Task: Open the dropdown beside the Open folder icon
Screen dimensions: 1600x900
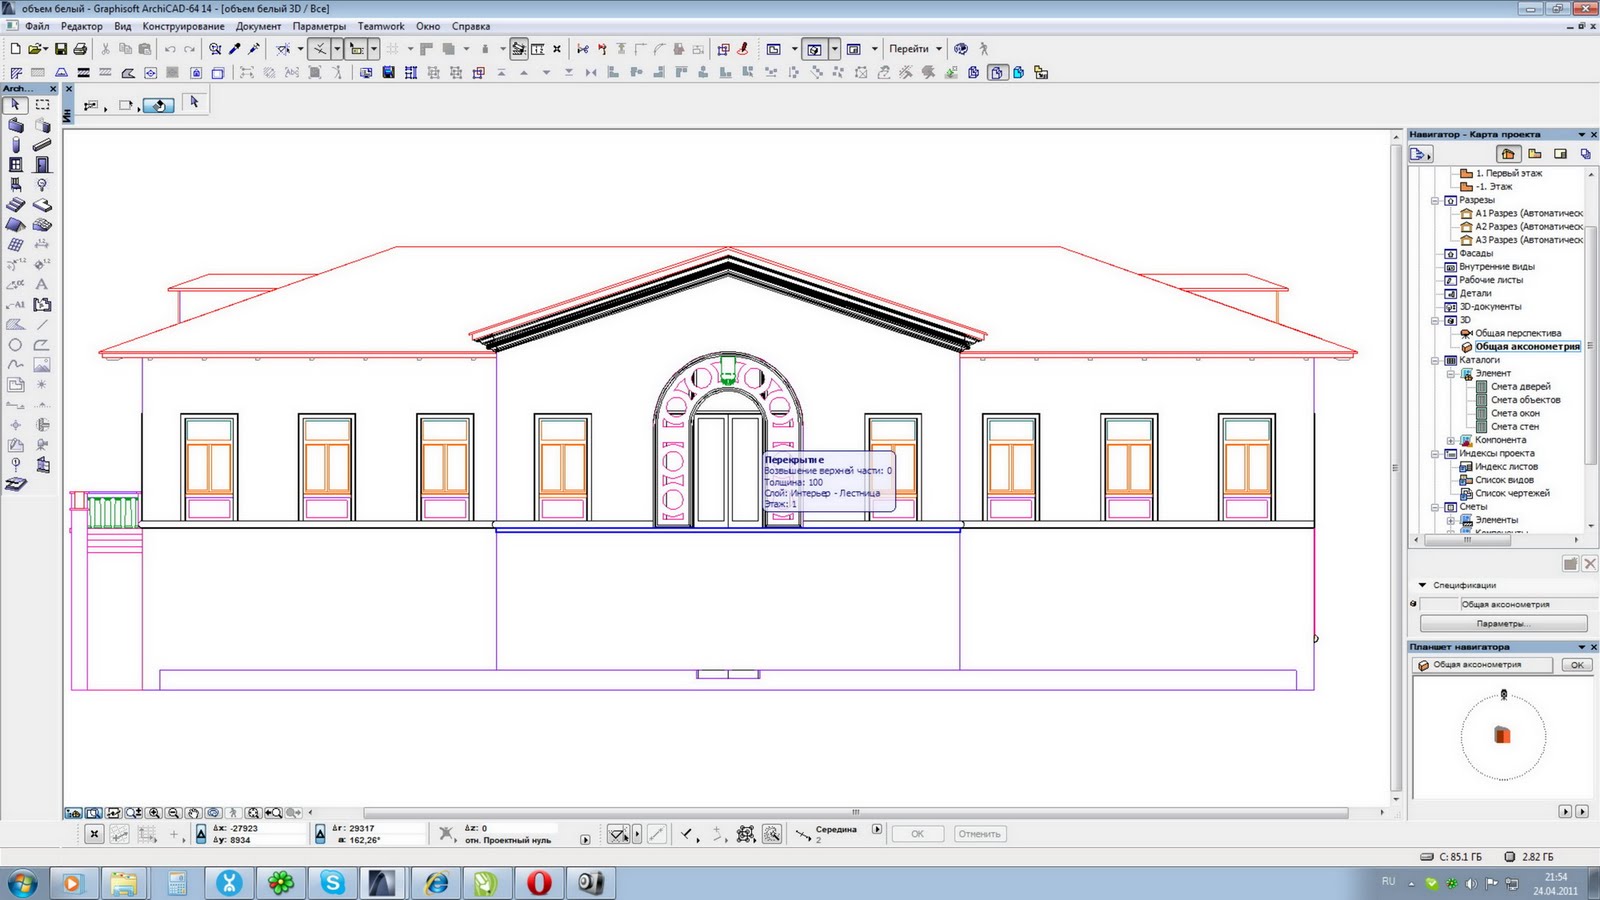Action: click(46, 48)
